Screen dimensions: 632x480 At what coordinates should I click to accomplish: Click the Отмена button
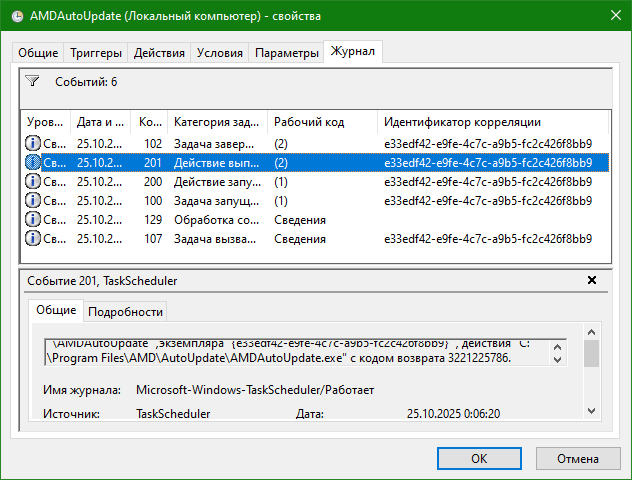[578, 458]
